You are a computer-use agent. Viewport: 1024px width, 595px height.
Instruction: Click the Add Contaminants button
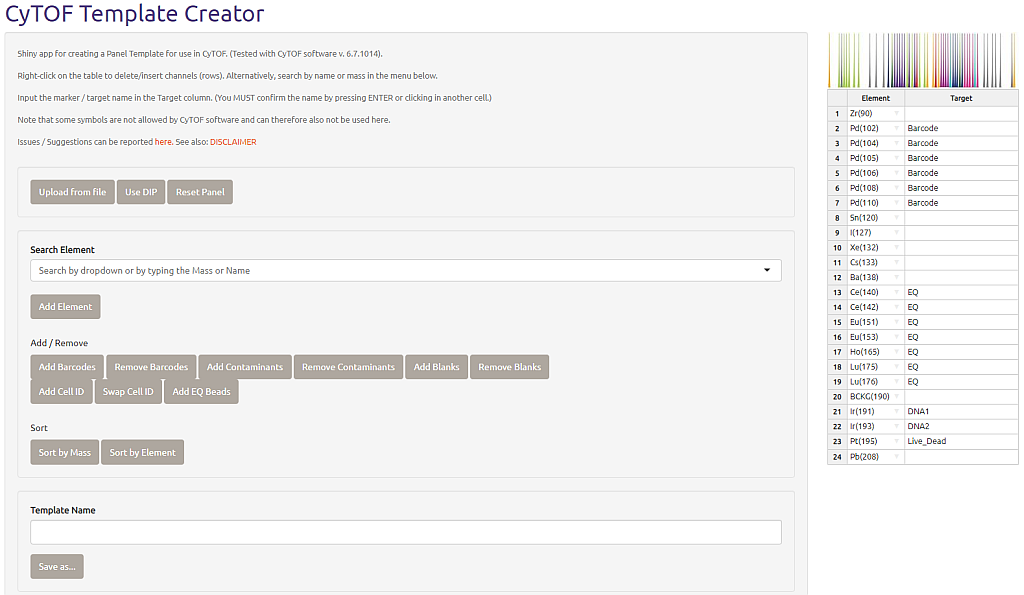tap(245, 367)
